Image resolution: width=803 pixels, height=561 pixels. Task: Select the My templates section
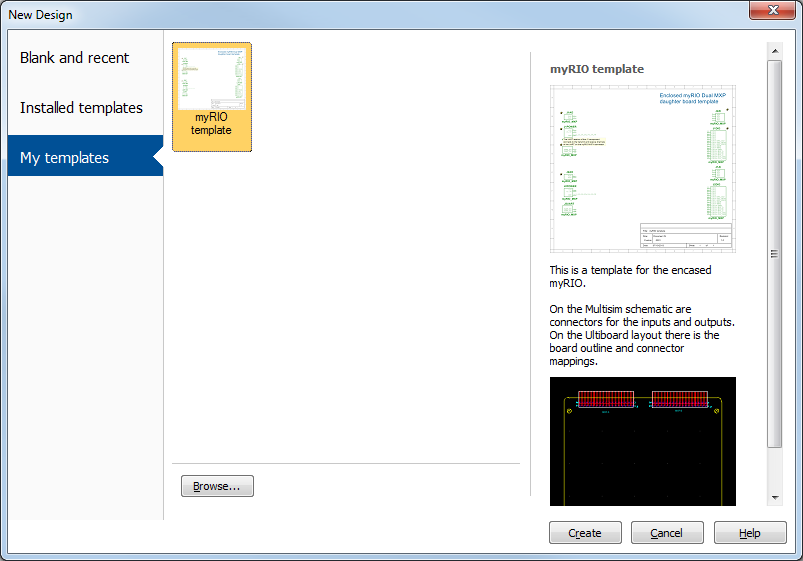pyautogui.click(x=85, y=156)
